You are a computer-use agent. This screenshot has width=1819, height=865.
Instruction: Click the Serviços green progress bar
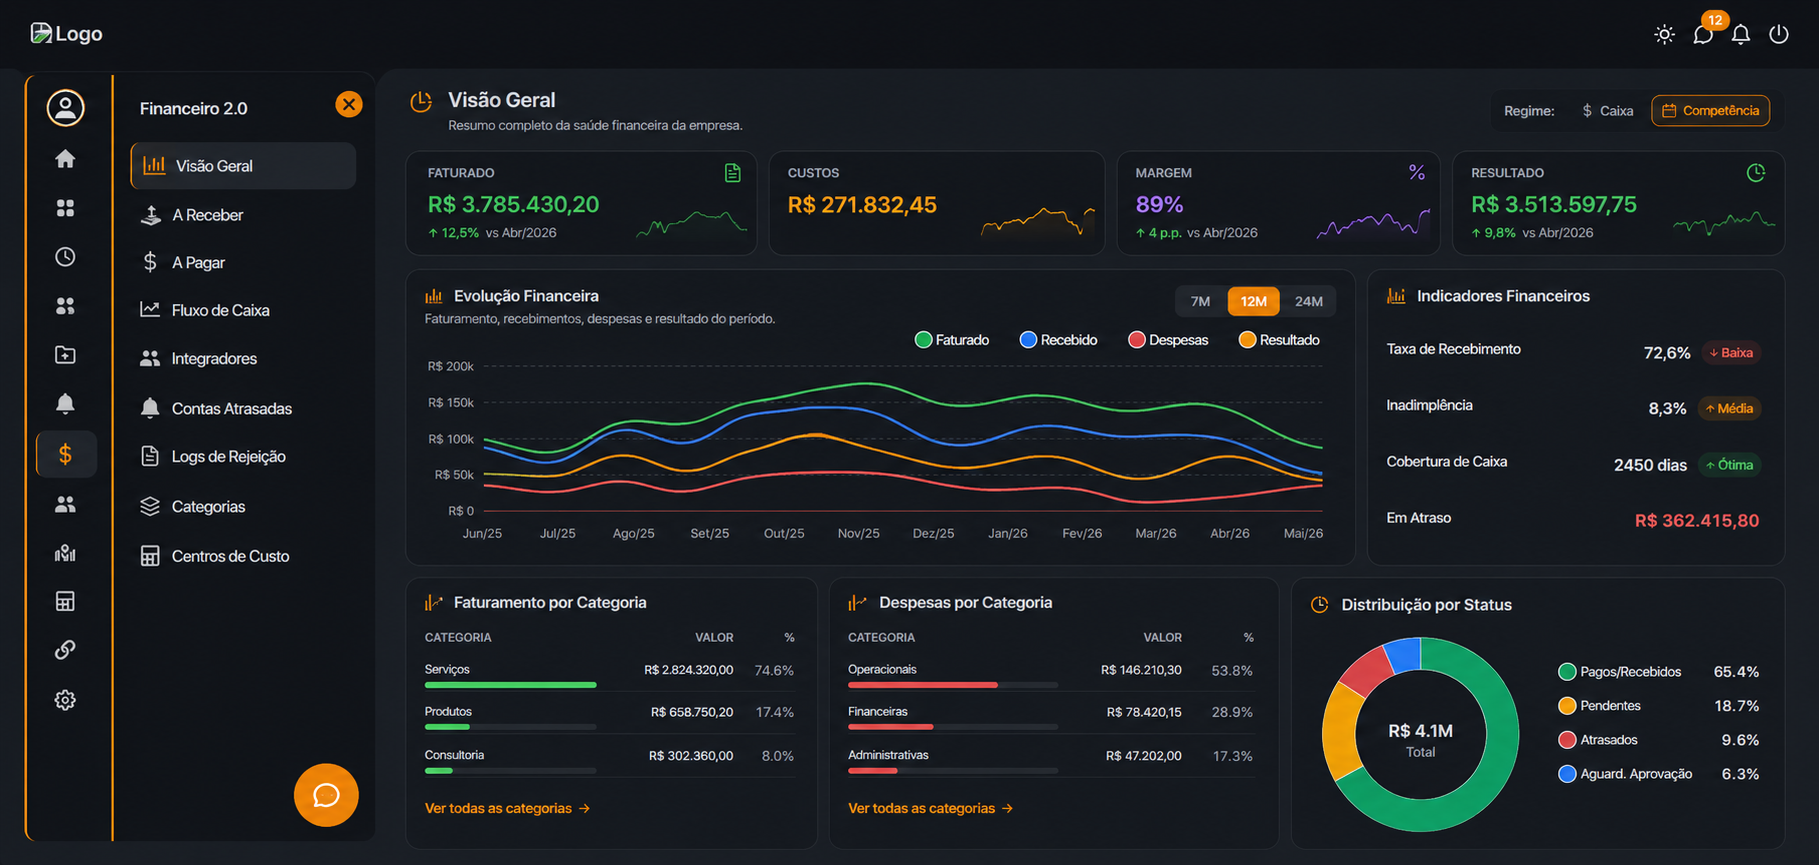510,685
